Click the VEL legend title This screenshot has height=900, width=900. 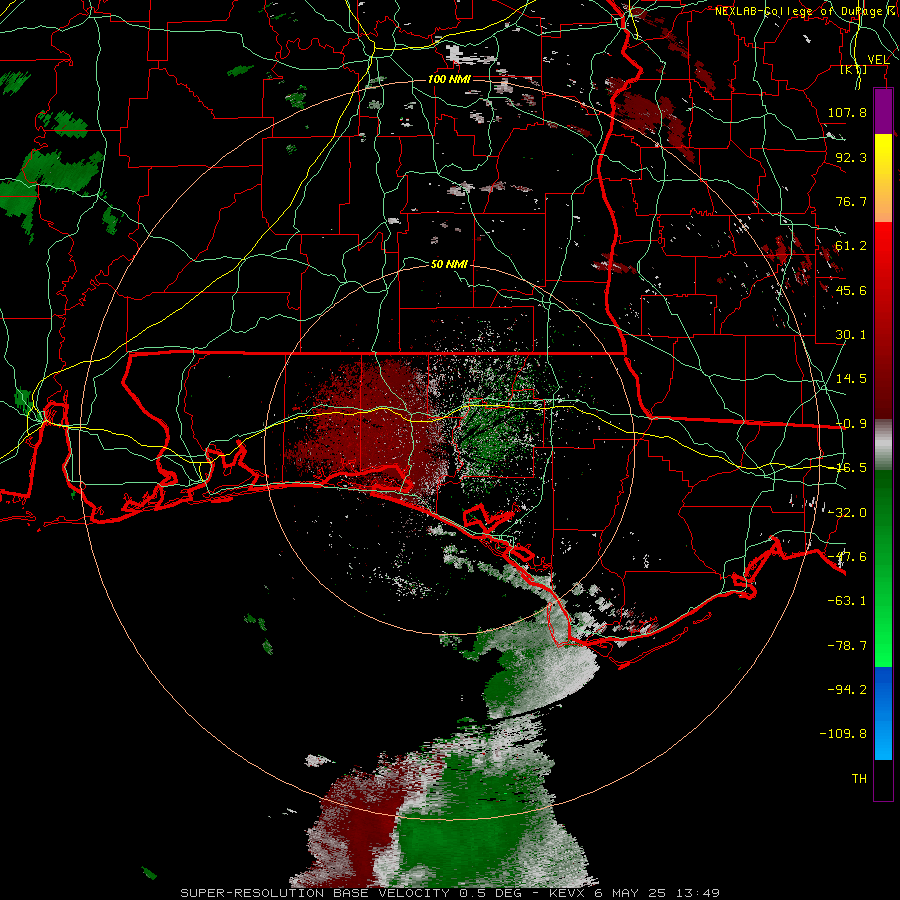click(x=878, y=59)
